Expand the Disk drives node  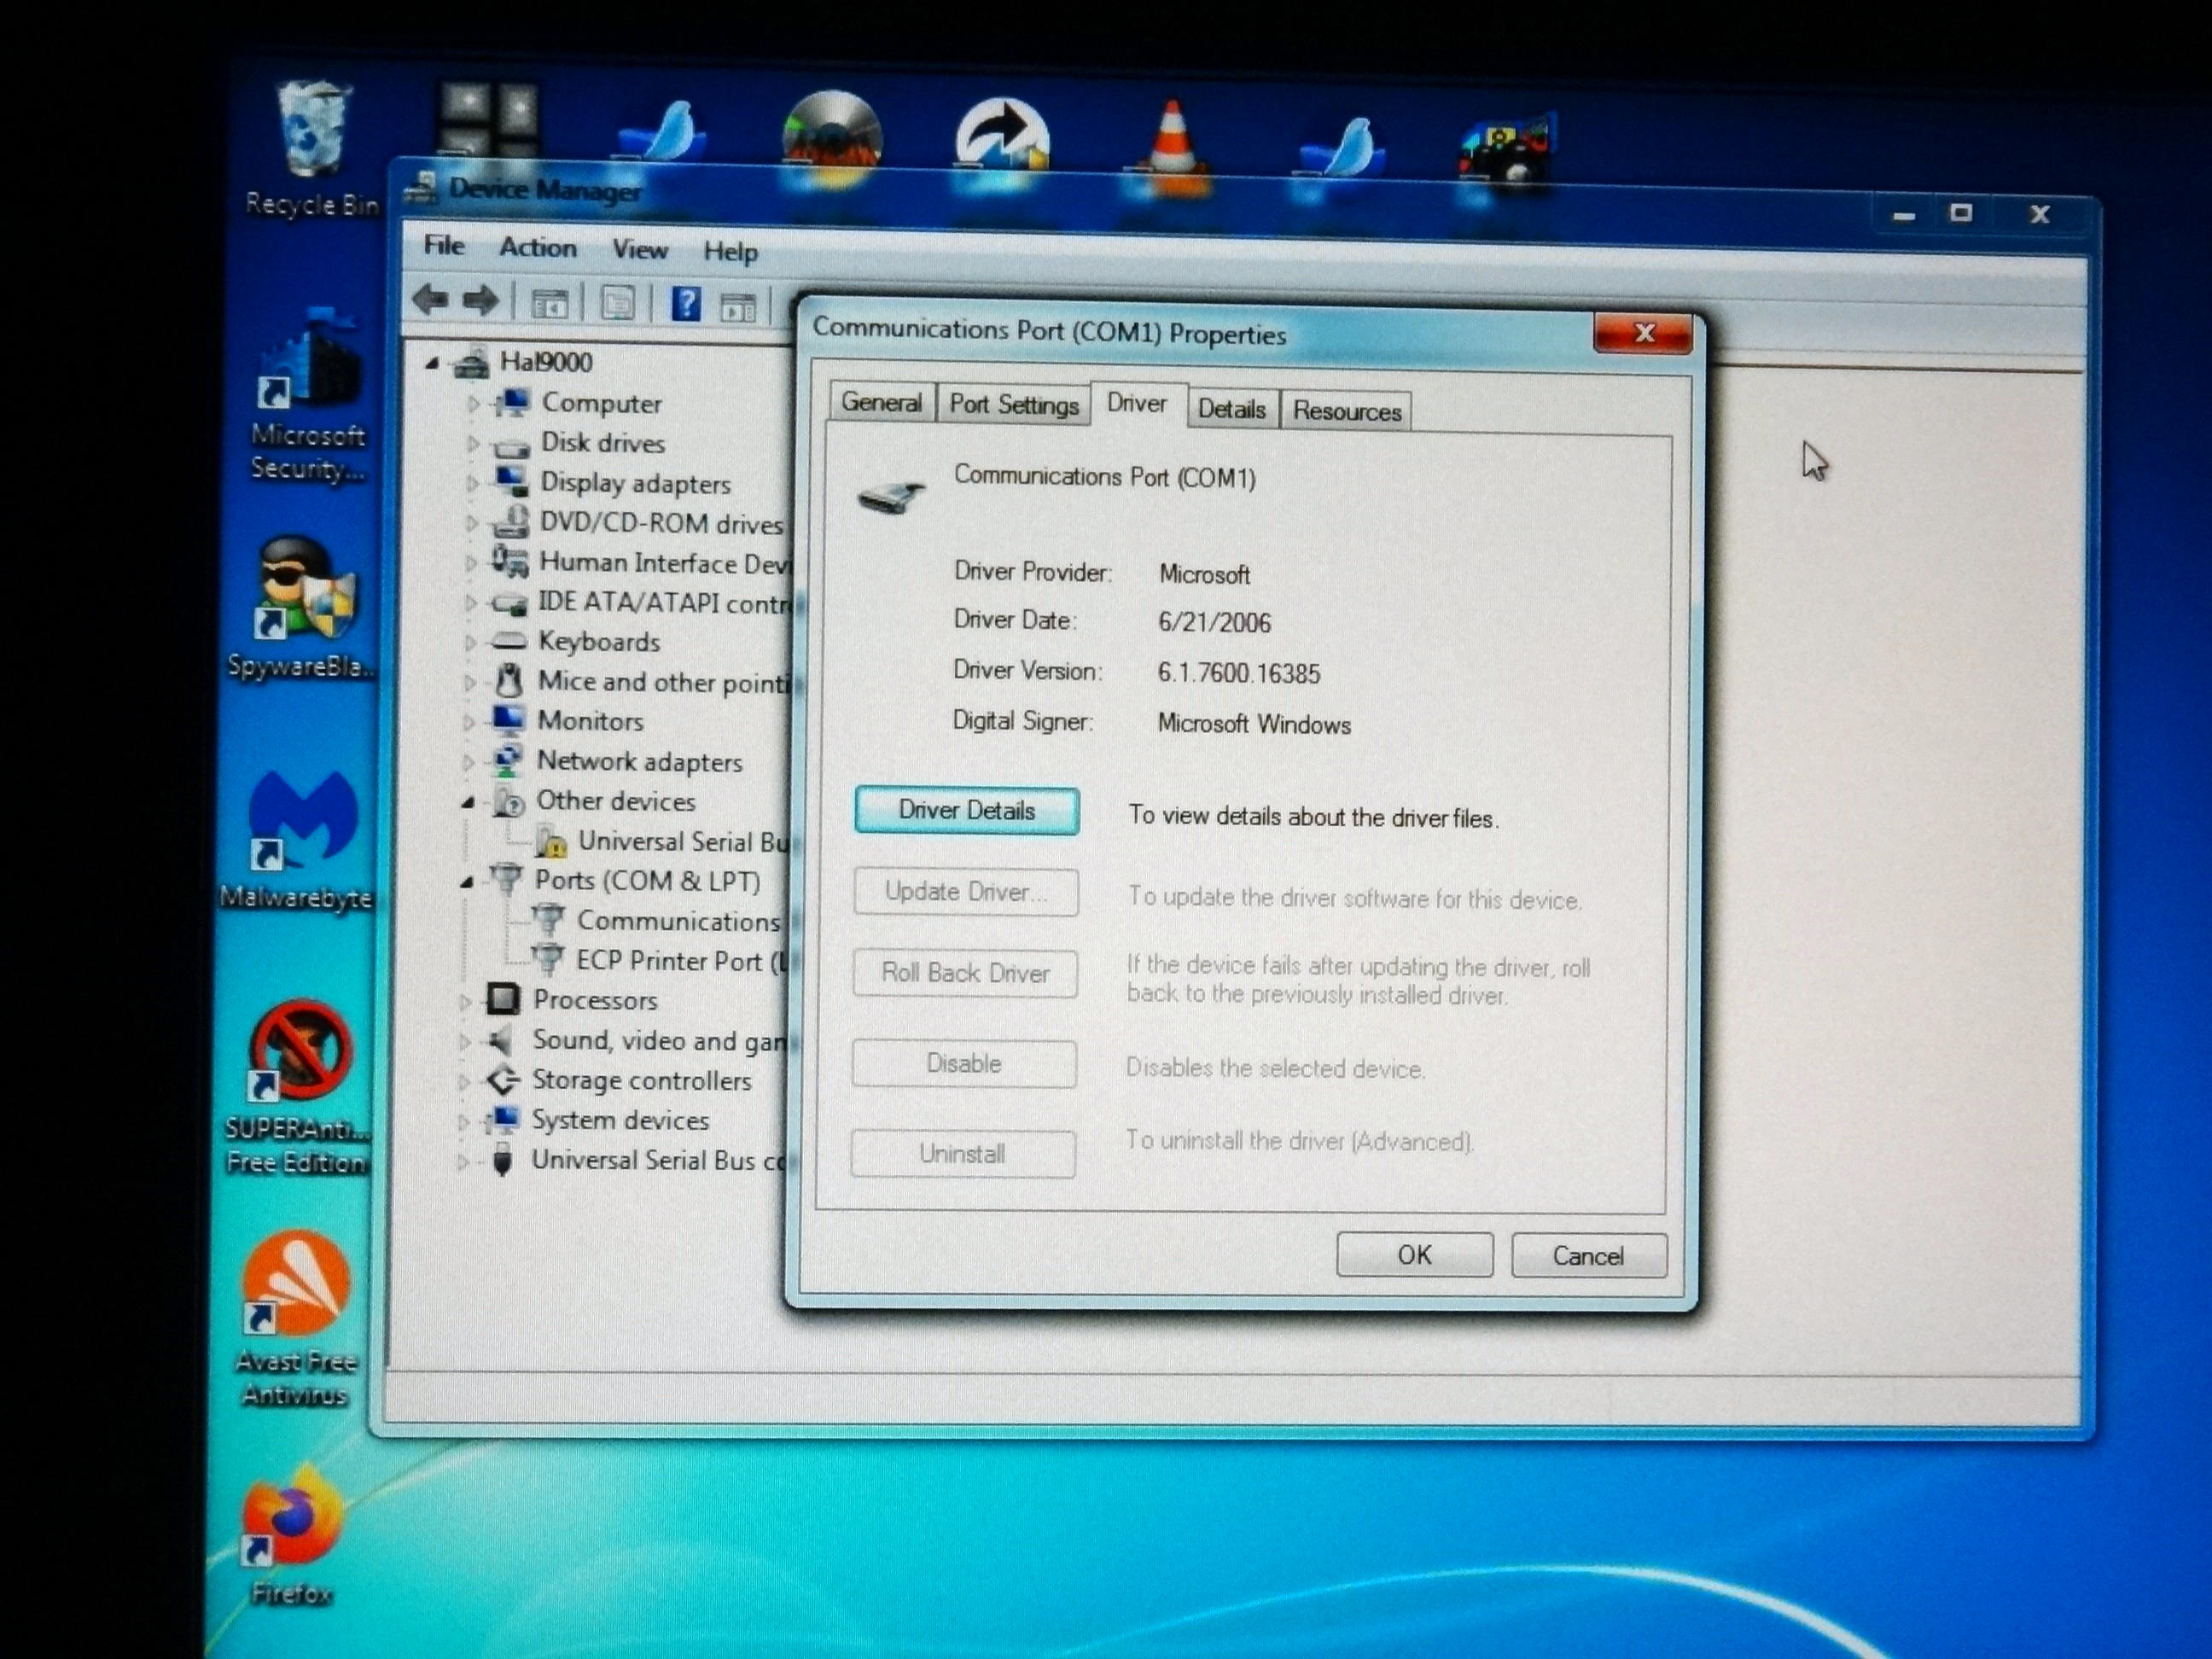tap(473, 443)
